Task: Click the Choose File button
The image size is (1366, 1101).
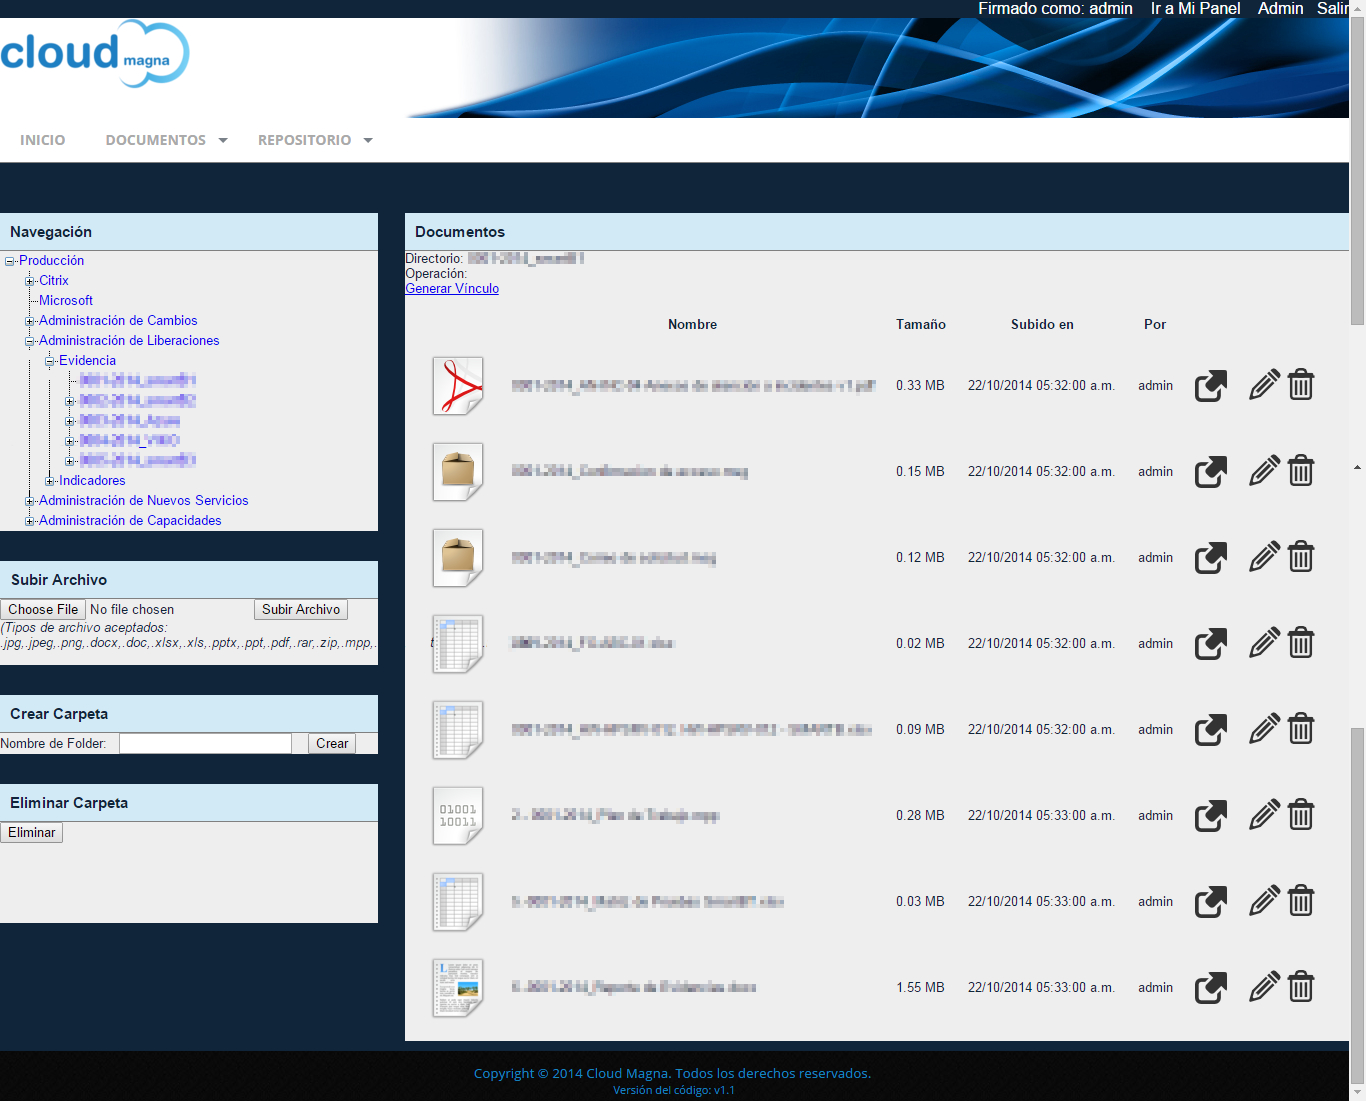Action: [43, 609]
